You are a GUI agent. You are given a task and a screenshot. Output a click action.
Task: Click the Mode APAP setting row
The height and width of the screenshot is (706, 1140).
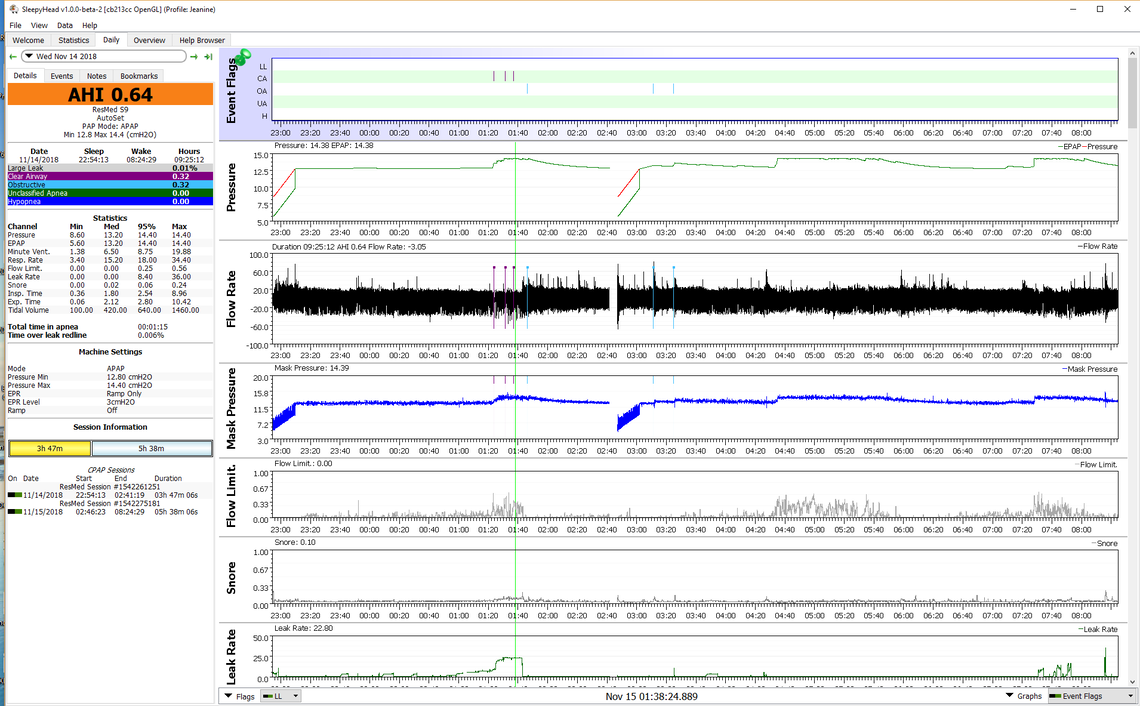pyautogui.click(x=110, y=369)
